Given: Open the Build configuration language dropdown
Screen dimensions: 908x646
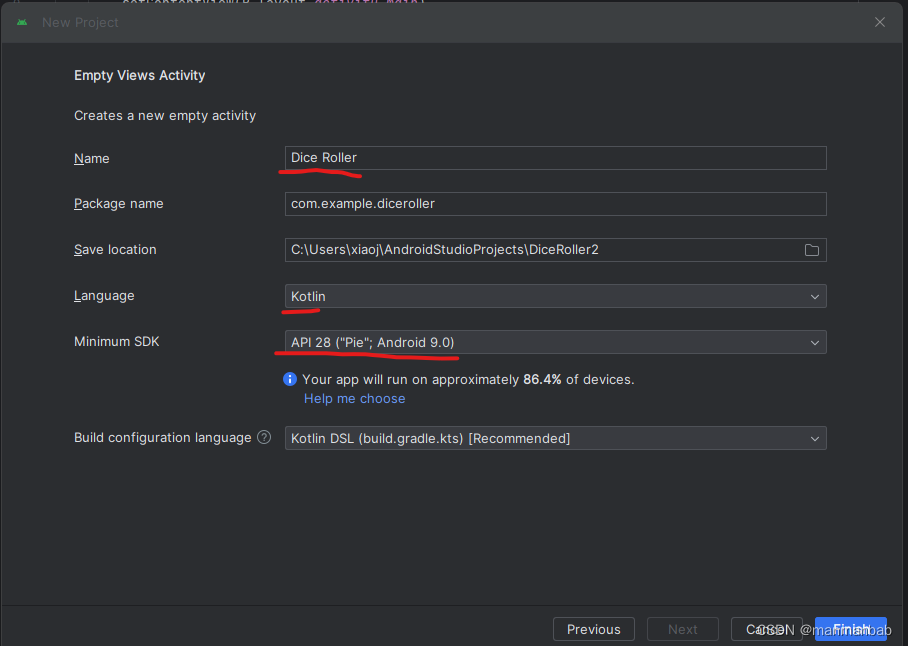Looking at the screenshot, I should [x=555, y=438].
